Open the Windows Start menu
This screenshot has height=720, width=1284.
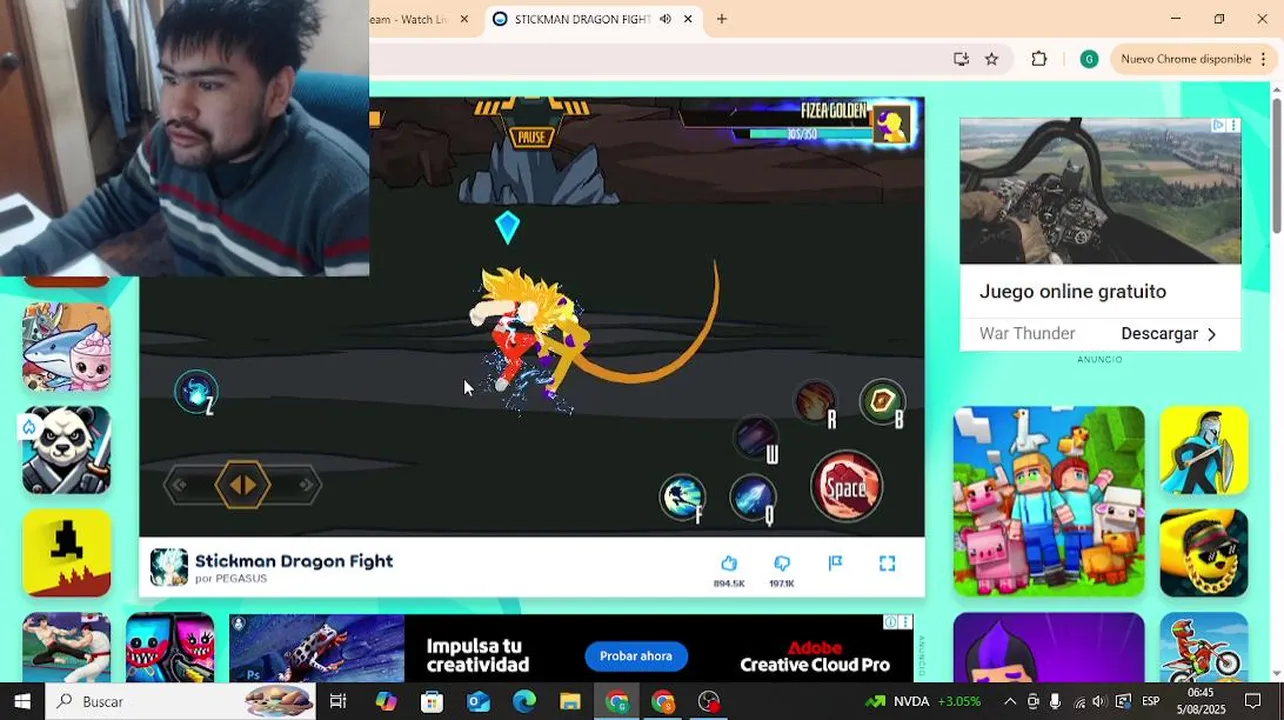pos(22,701)
